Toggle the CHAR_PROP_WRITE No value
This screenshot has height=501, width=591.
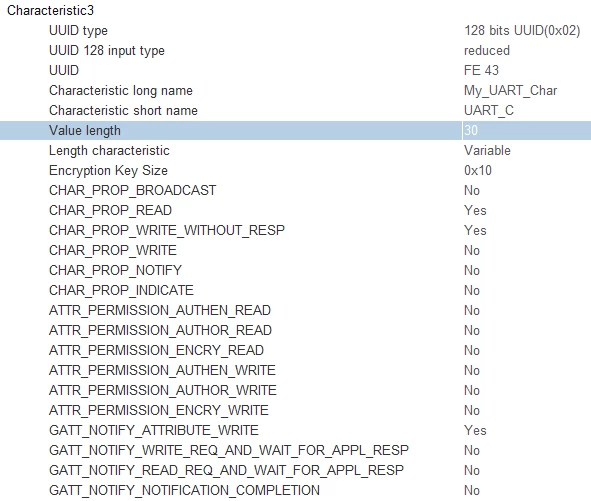tap(472, 250)
